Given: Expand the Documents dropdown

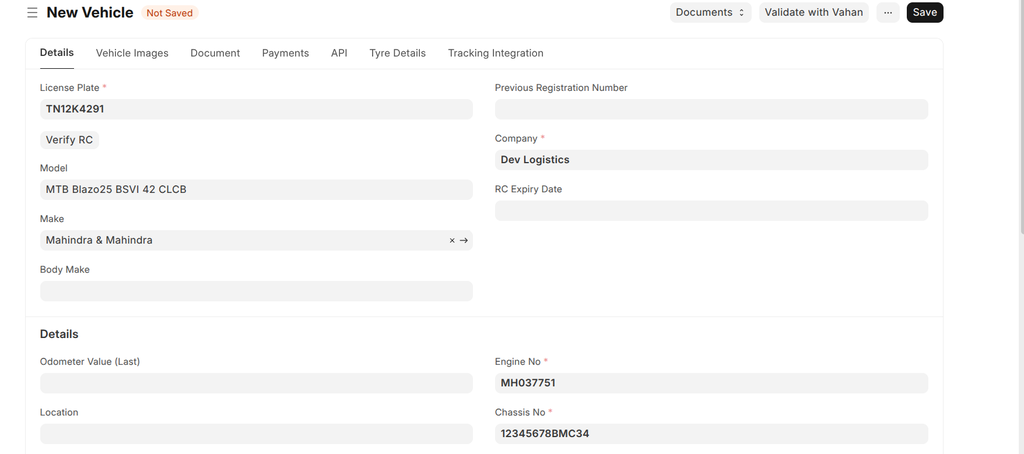Looking at the screenshot, I should [710, 13].
